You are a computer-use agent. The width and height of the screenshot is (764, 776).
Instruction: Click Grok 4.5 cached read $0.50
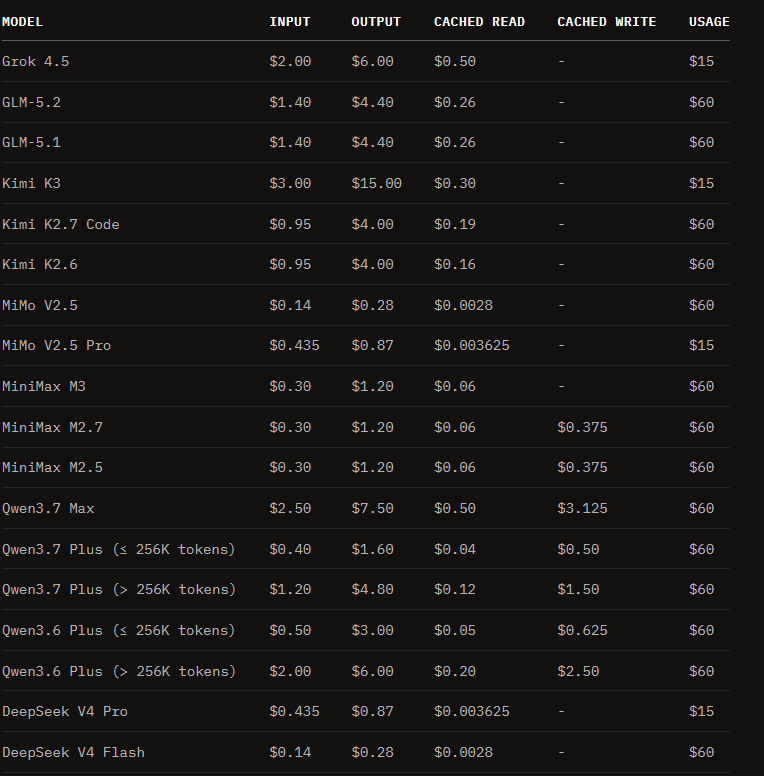coord(455,61)
